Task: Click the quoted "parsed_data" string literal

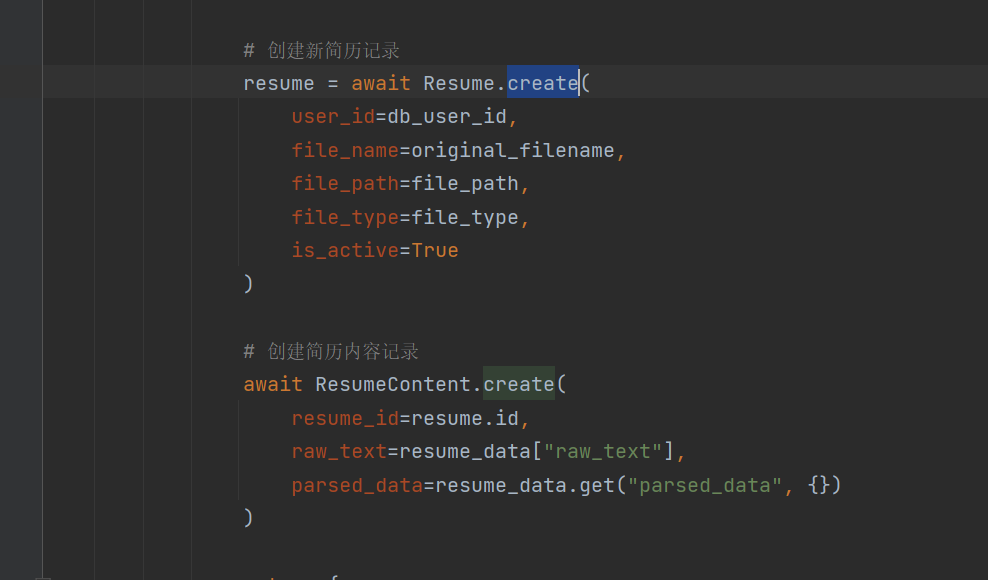Action: (705, 485)
